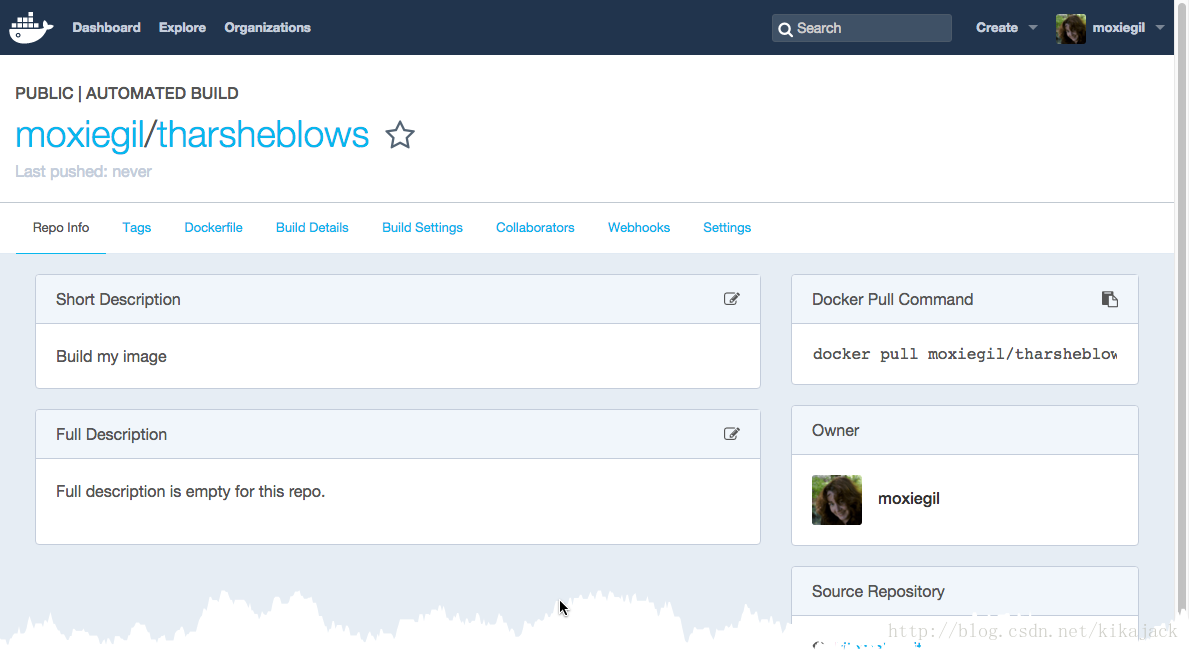1189x651 pixels.
Task: Click the search magnifier icon
Action: click(785, 29)
